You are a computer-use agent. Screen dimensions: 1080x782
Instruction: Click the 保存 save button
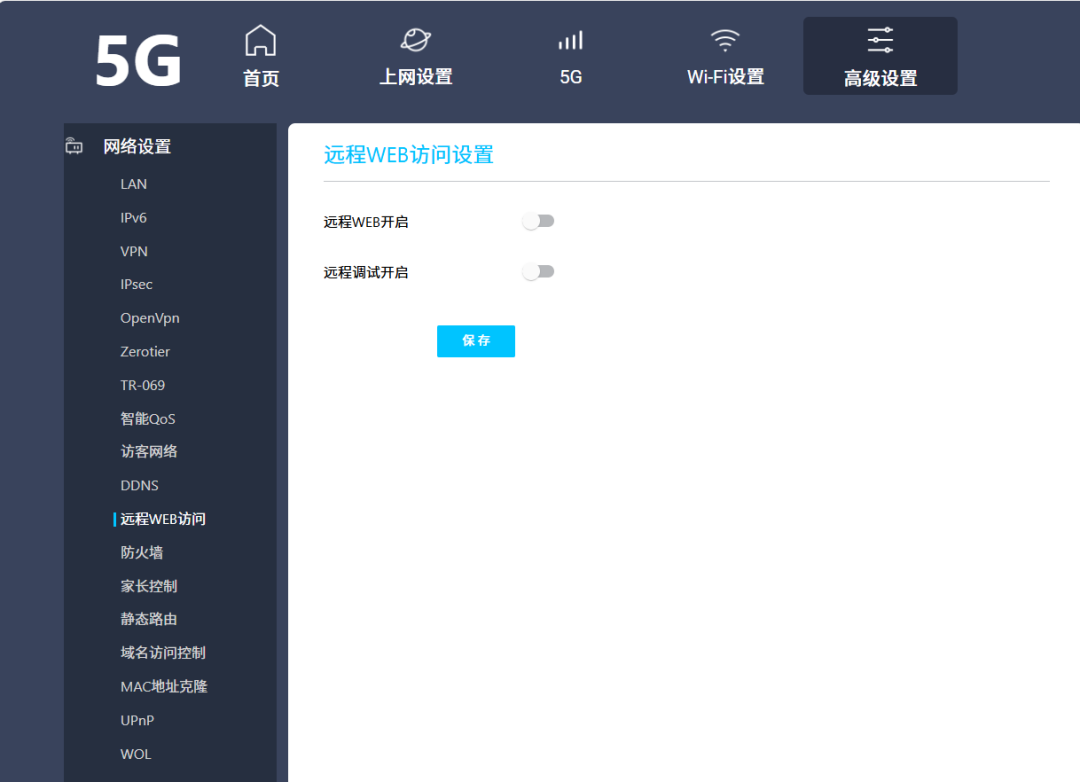(476, 341)
